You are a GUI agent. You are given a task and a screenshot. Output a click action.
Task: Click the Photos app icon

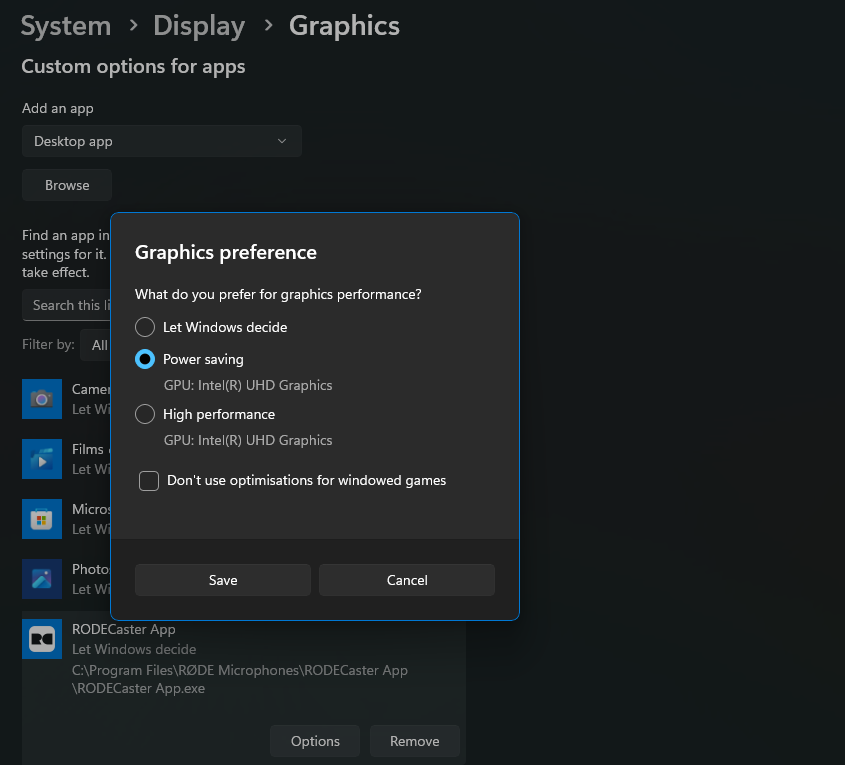coord(41,579)
